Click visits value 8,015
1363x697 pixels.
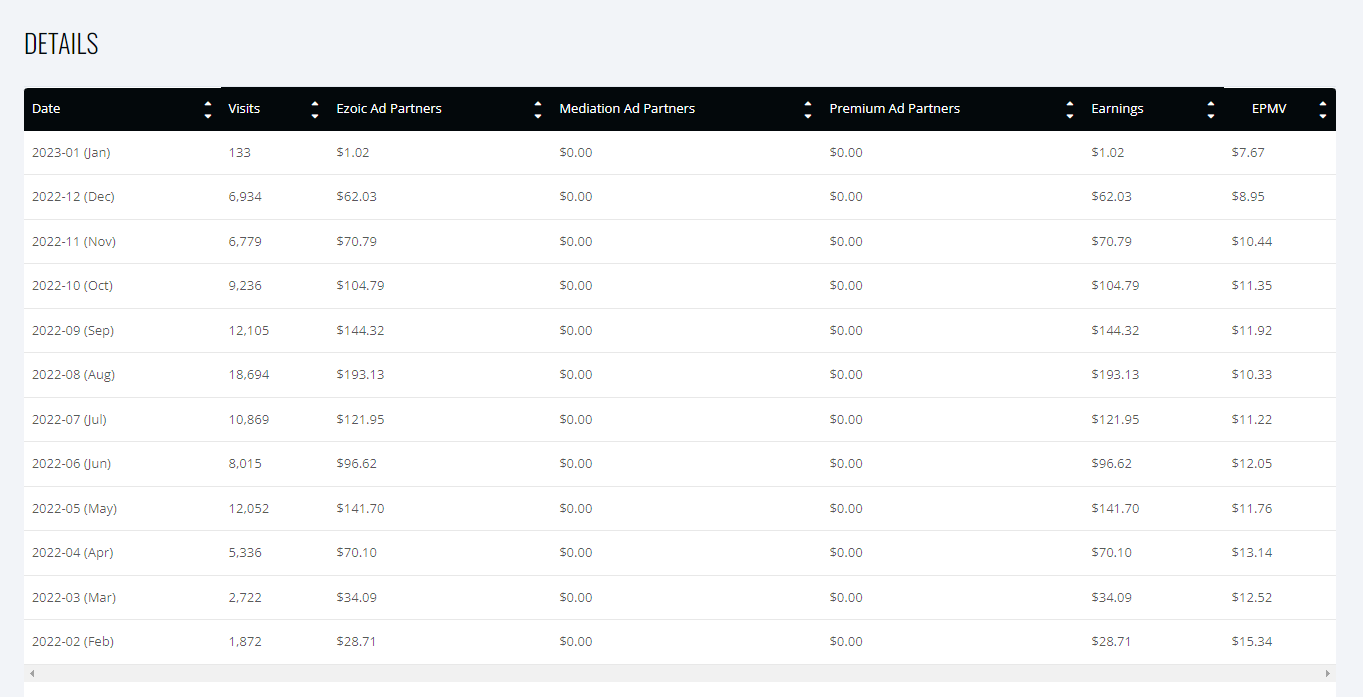point(245,464)
